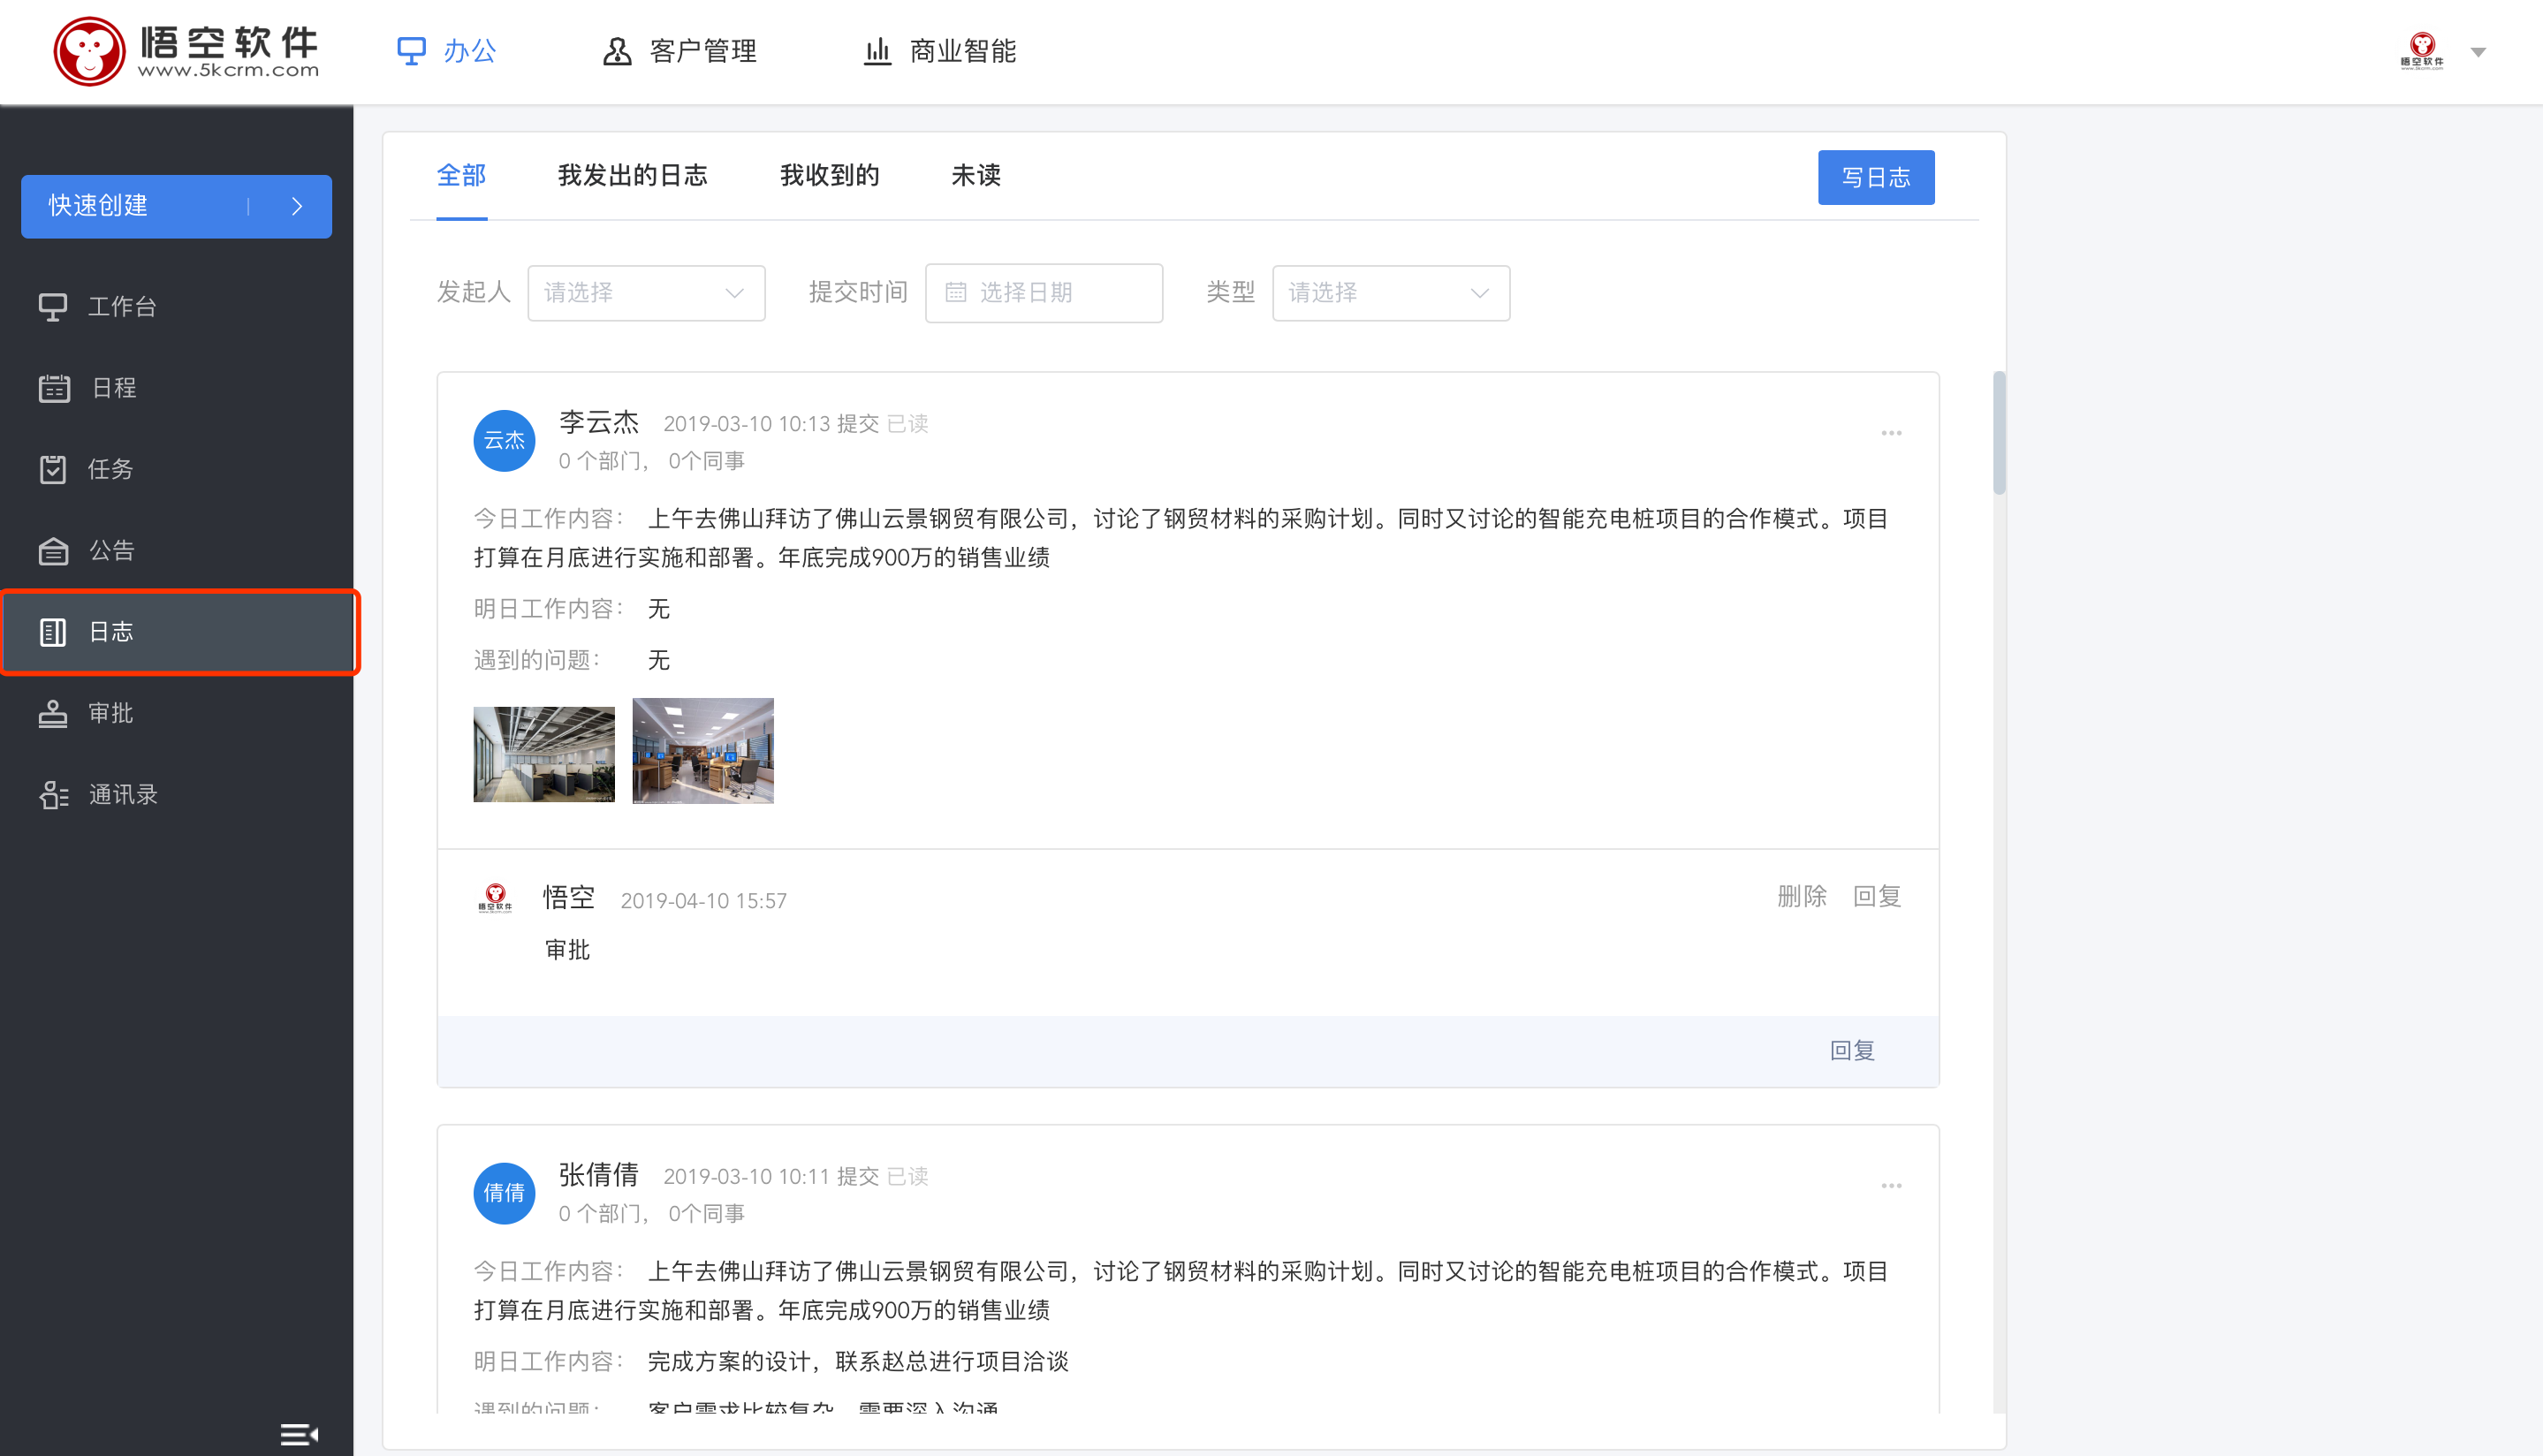Open the first office photo thumbnail

pos(544,754)
